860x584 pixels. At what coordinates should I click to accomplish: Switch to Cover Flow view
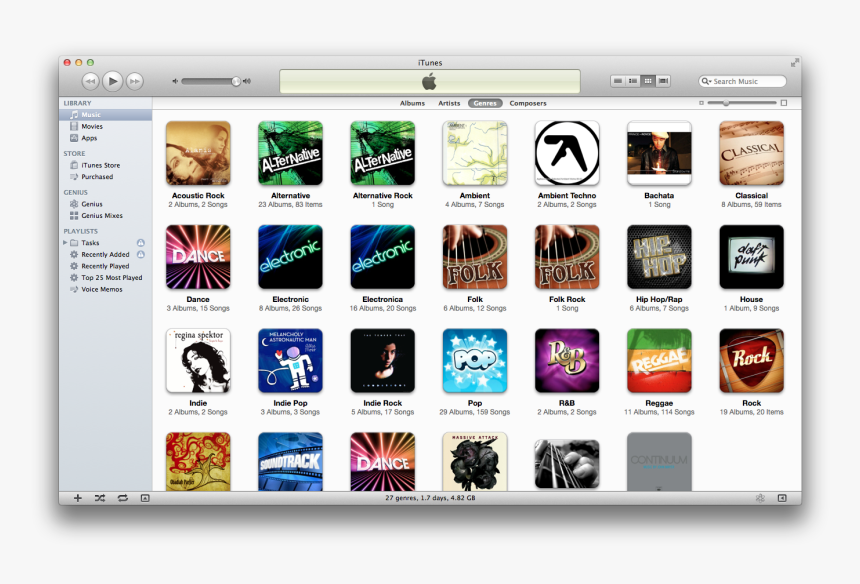tap(663, 81)
